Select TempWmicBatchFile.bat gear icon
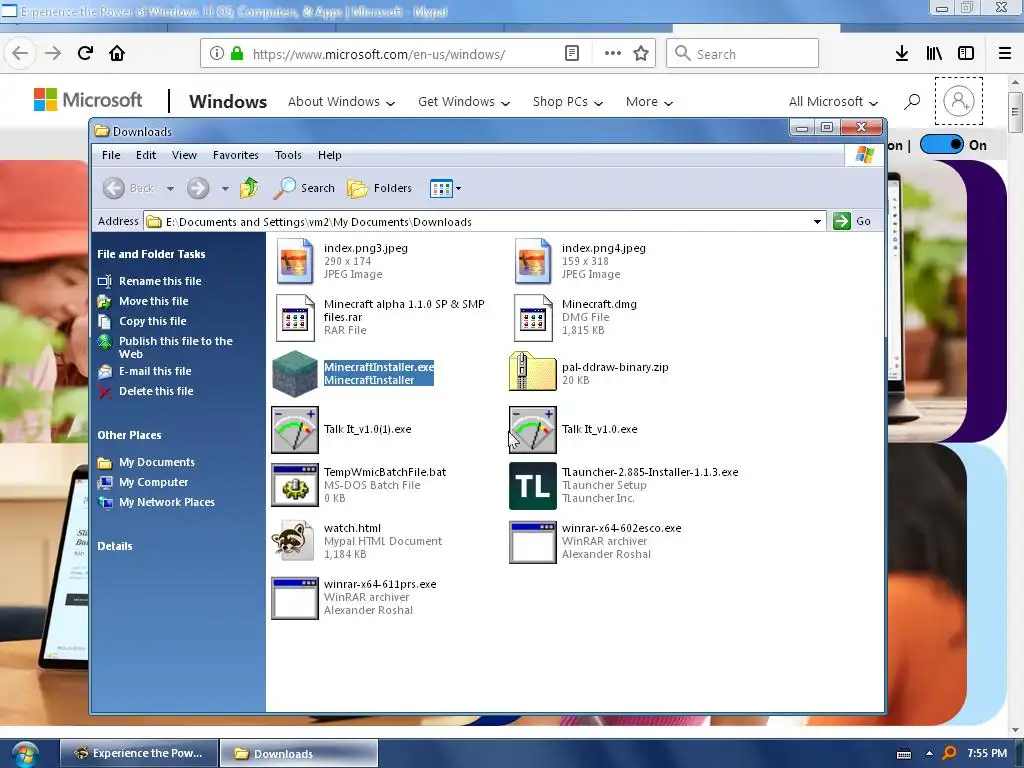 pyautogui.click(x=295, y=485)
